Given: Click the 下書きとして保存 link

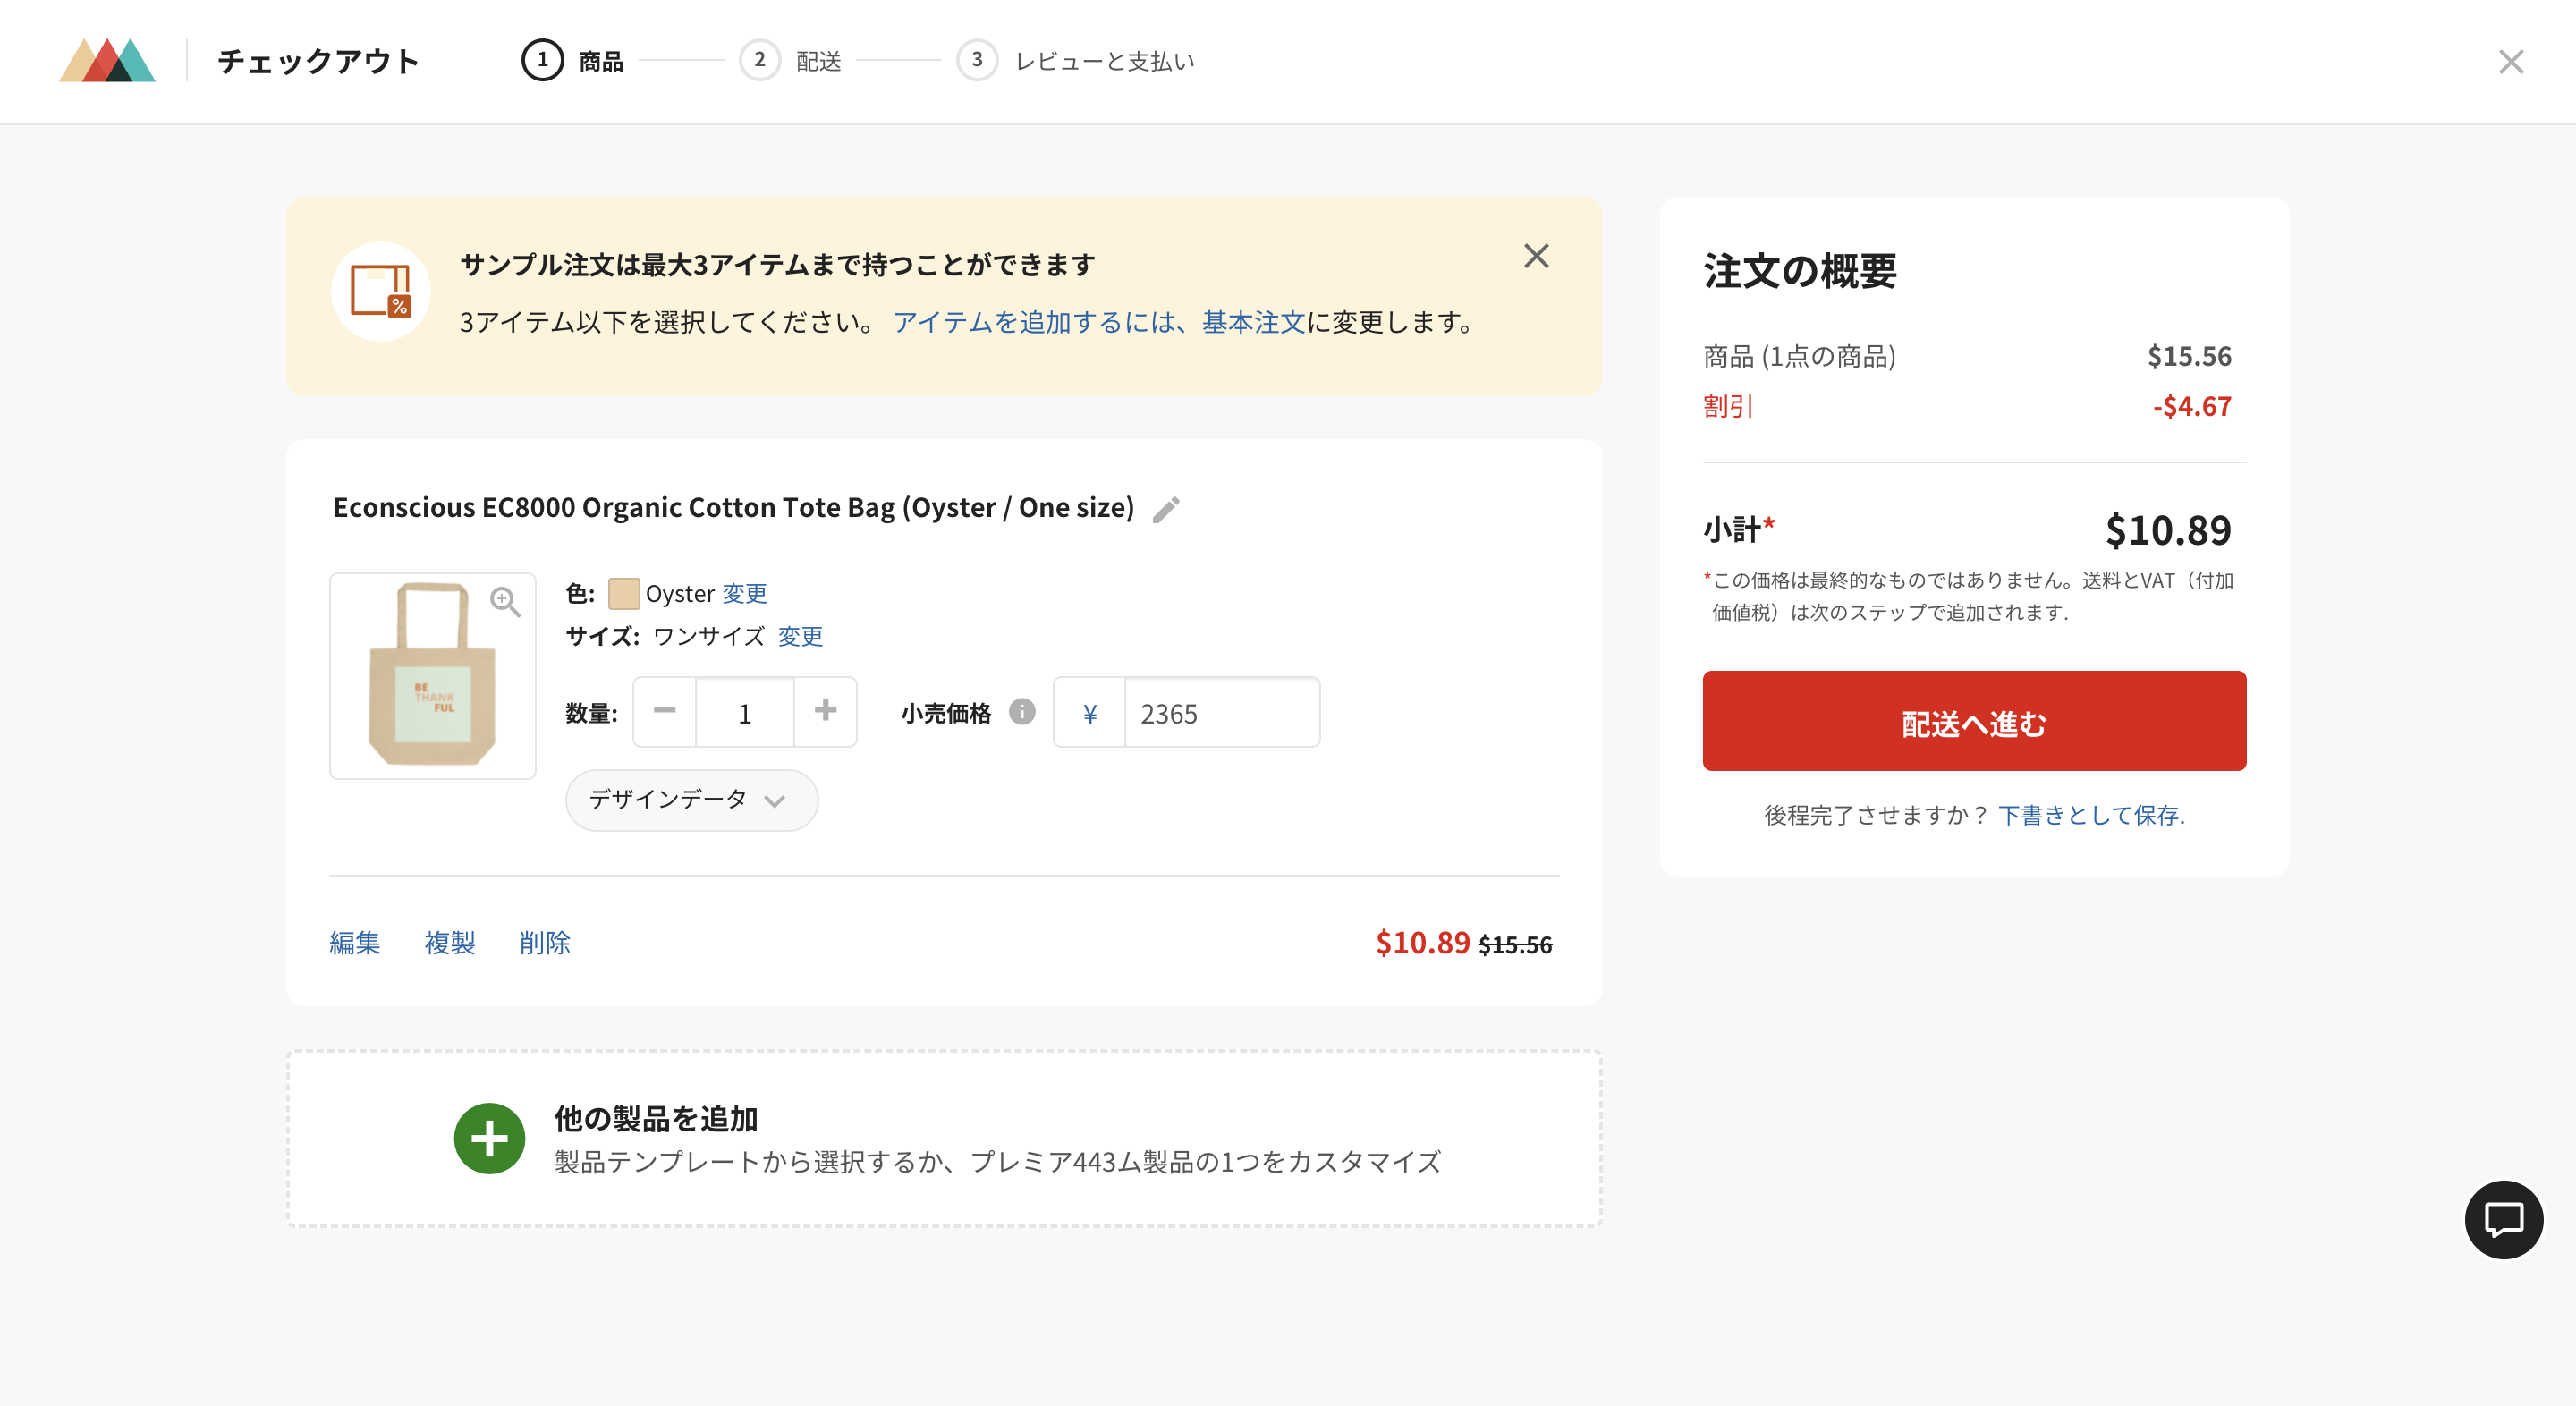Looking at the screenshot, I should [2090, 816].
